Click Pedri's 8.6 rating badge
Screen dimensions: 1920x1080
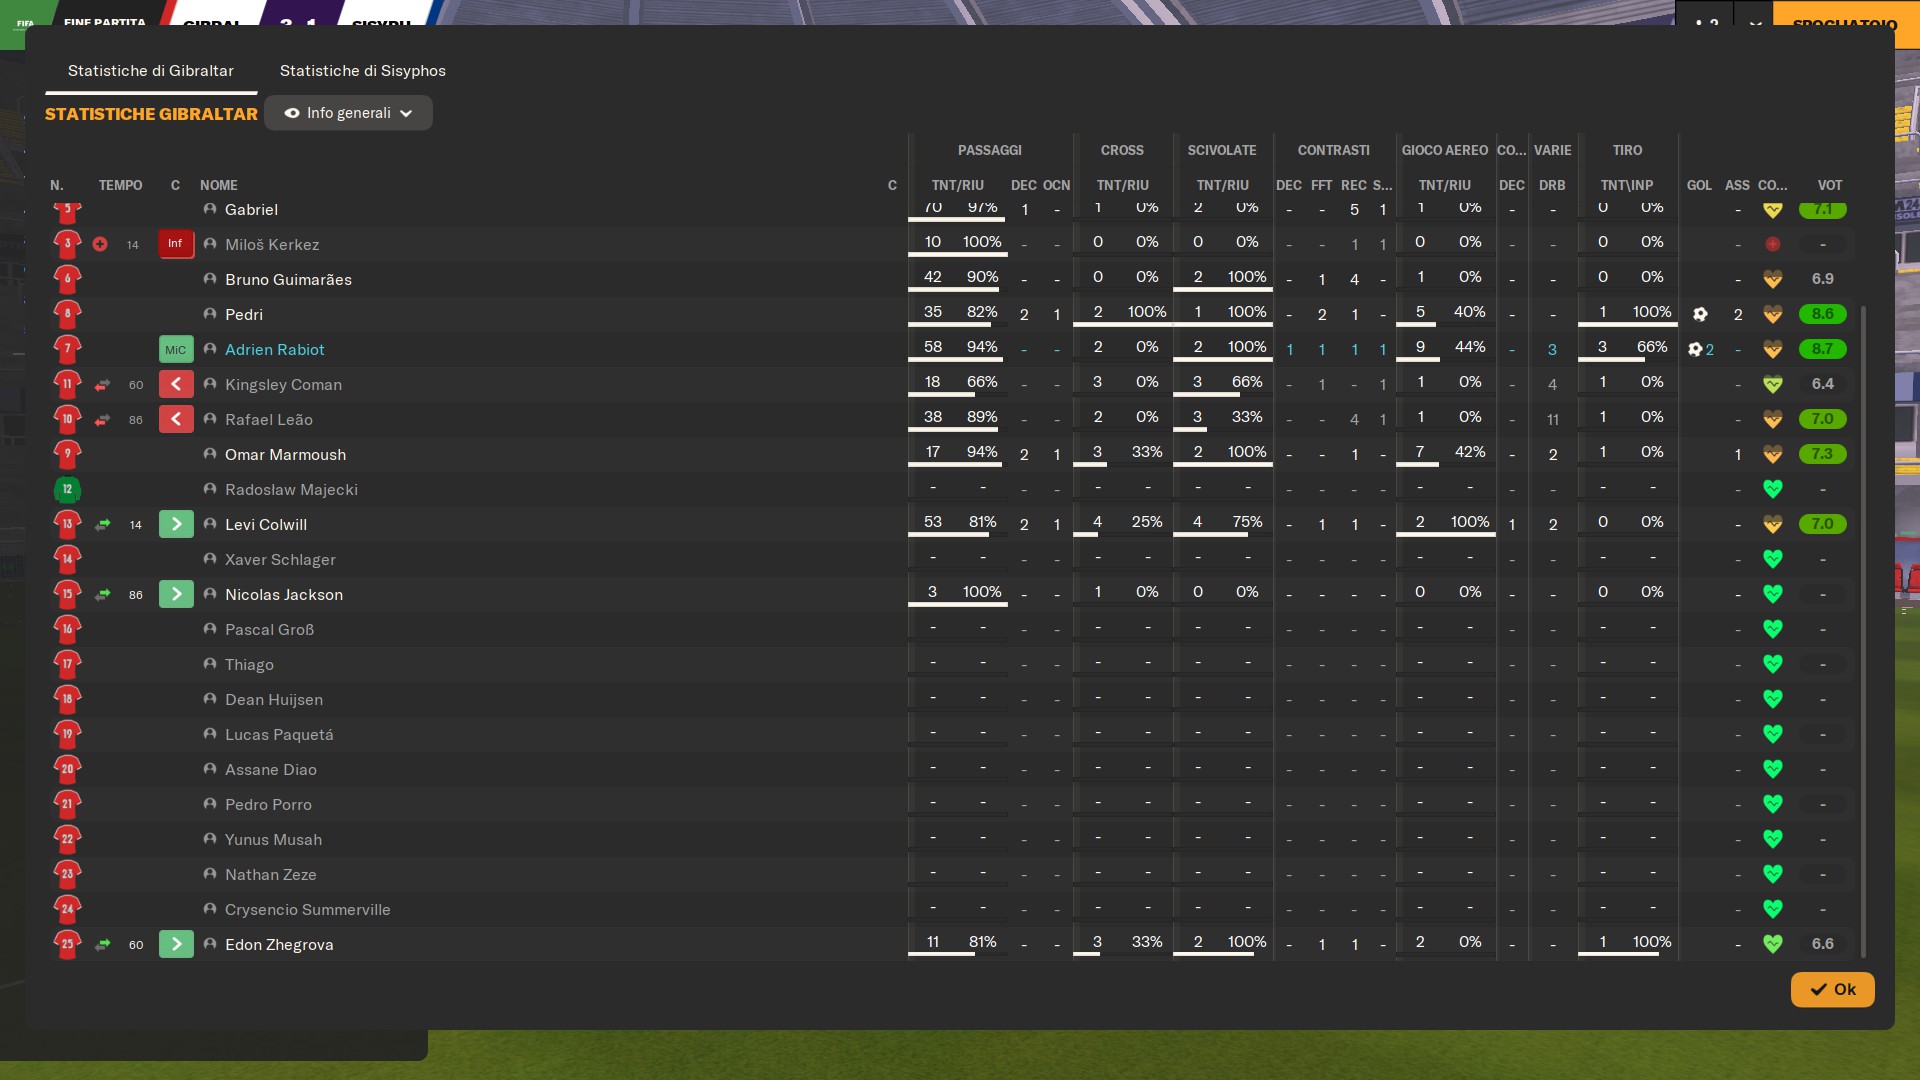1822,314
